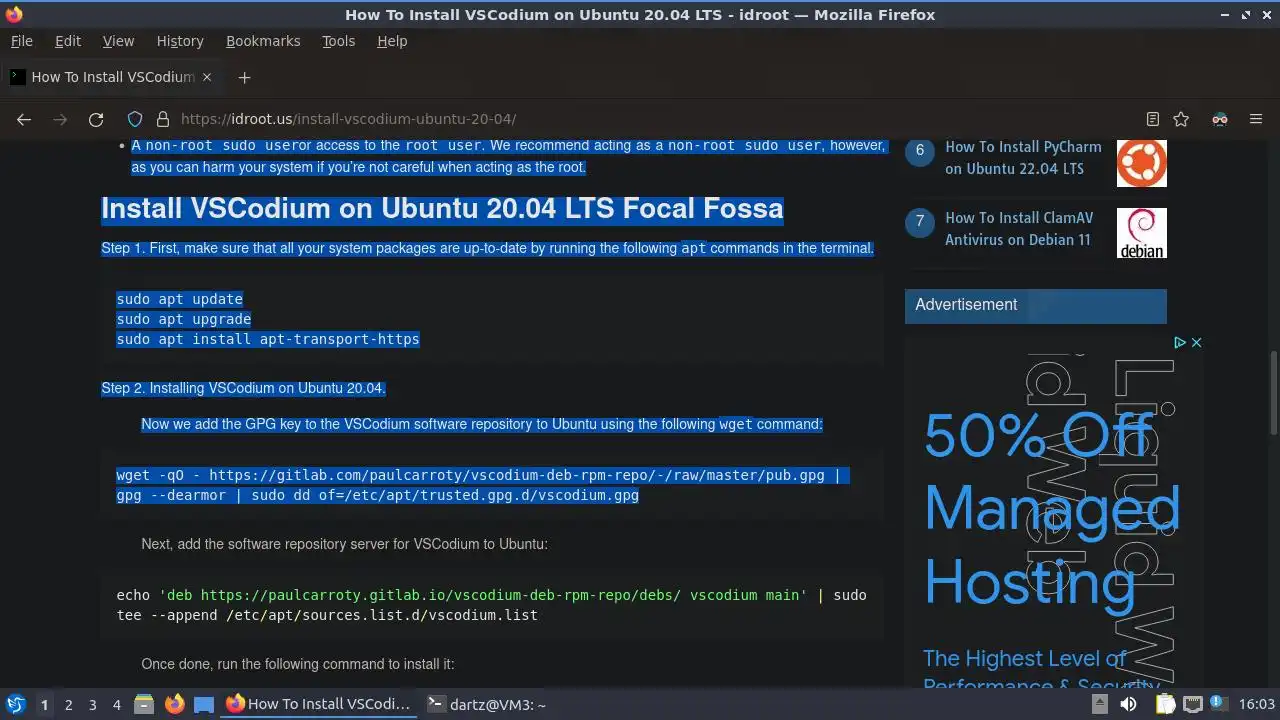Click the clock showing 16:03
The height and width of the screenshot is (720, 1280).
click(x=1257, y=704)
